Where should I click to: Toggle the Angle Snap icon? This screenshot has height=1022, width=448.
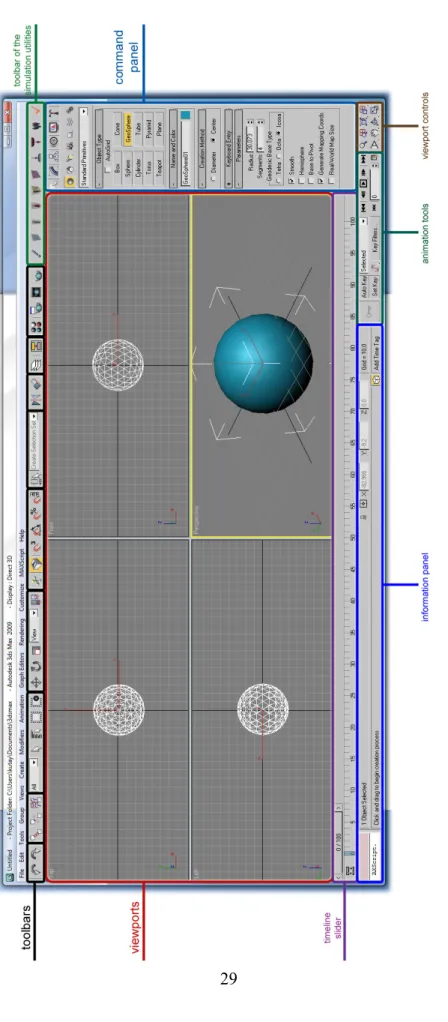[x=37, y=530]
